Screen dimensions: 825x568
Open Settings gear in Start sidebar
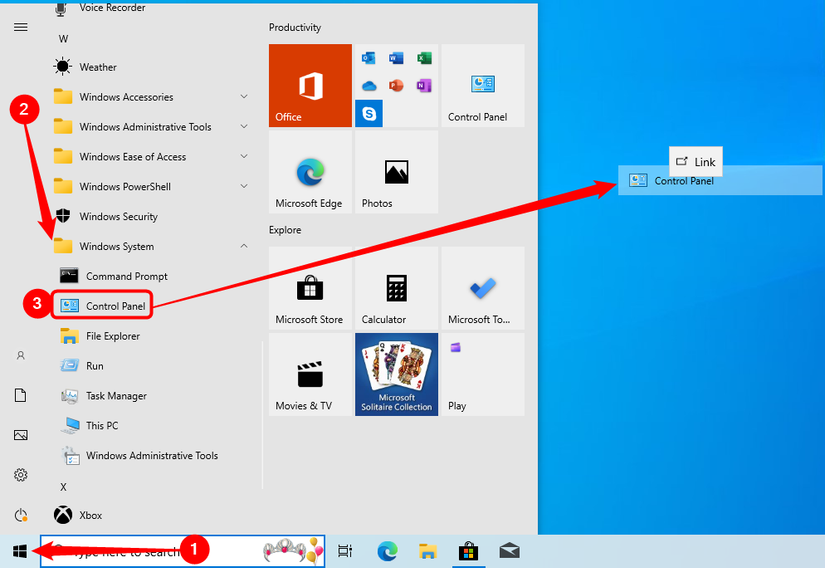pos(20,475)
